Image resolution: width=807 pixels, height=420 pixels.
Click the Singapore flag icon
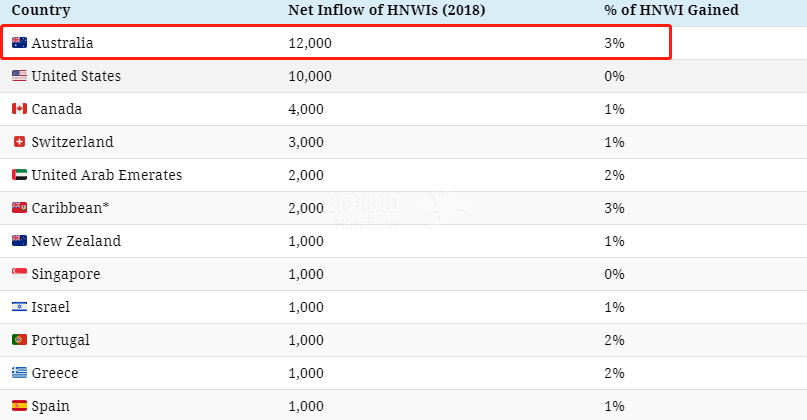(19, 274)
